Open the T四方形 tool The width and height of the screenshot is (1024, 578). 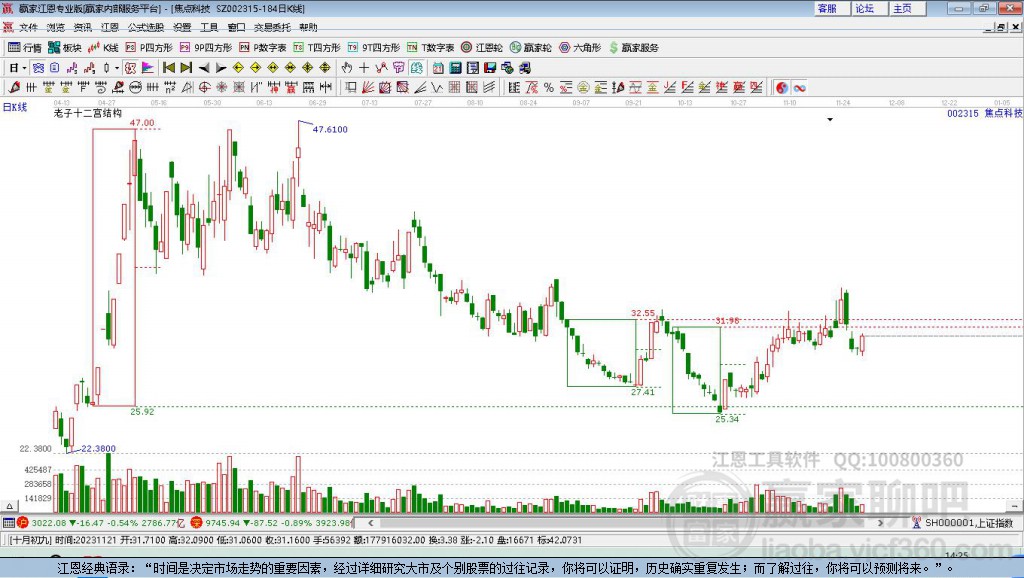[317, 48]
